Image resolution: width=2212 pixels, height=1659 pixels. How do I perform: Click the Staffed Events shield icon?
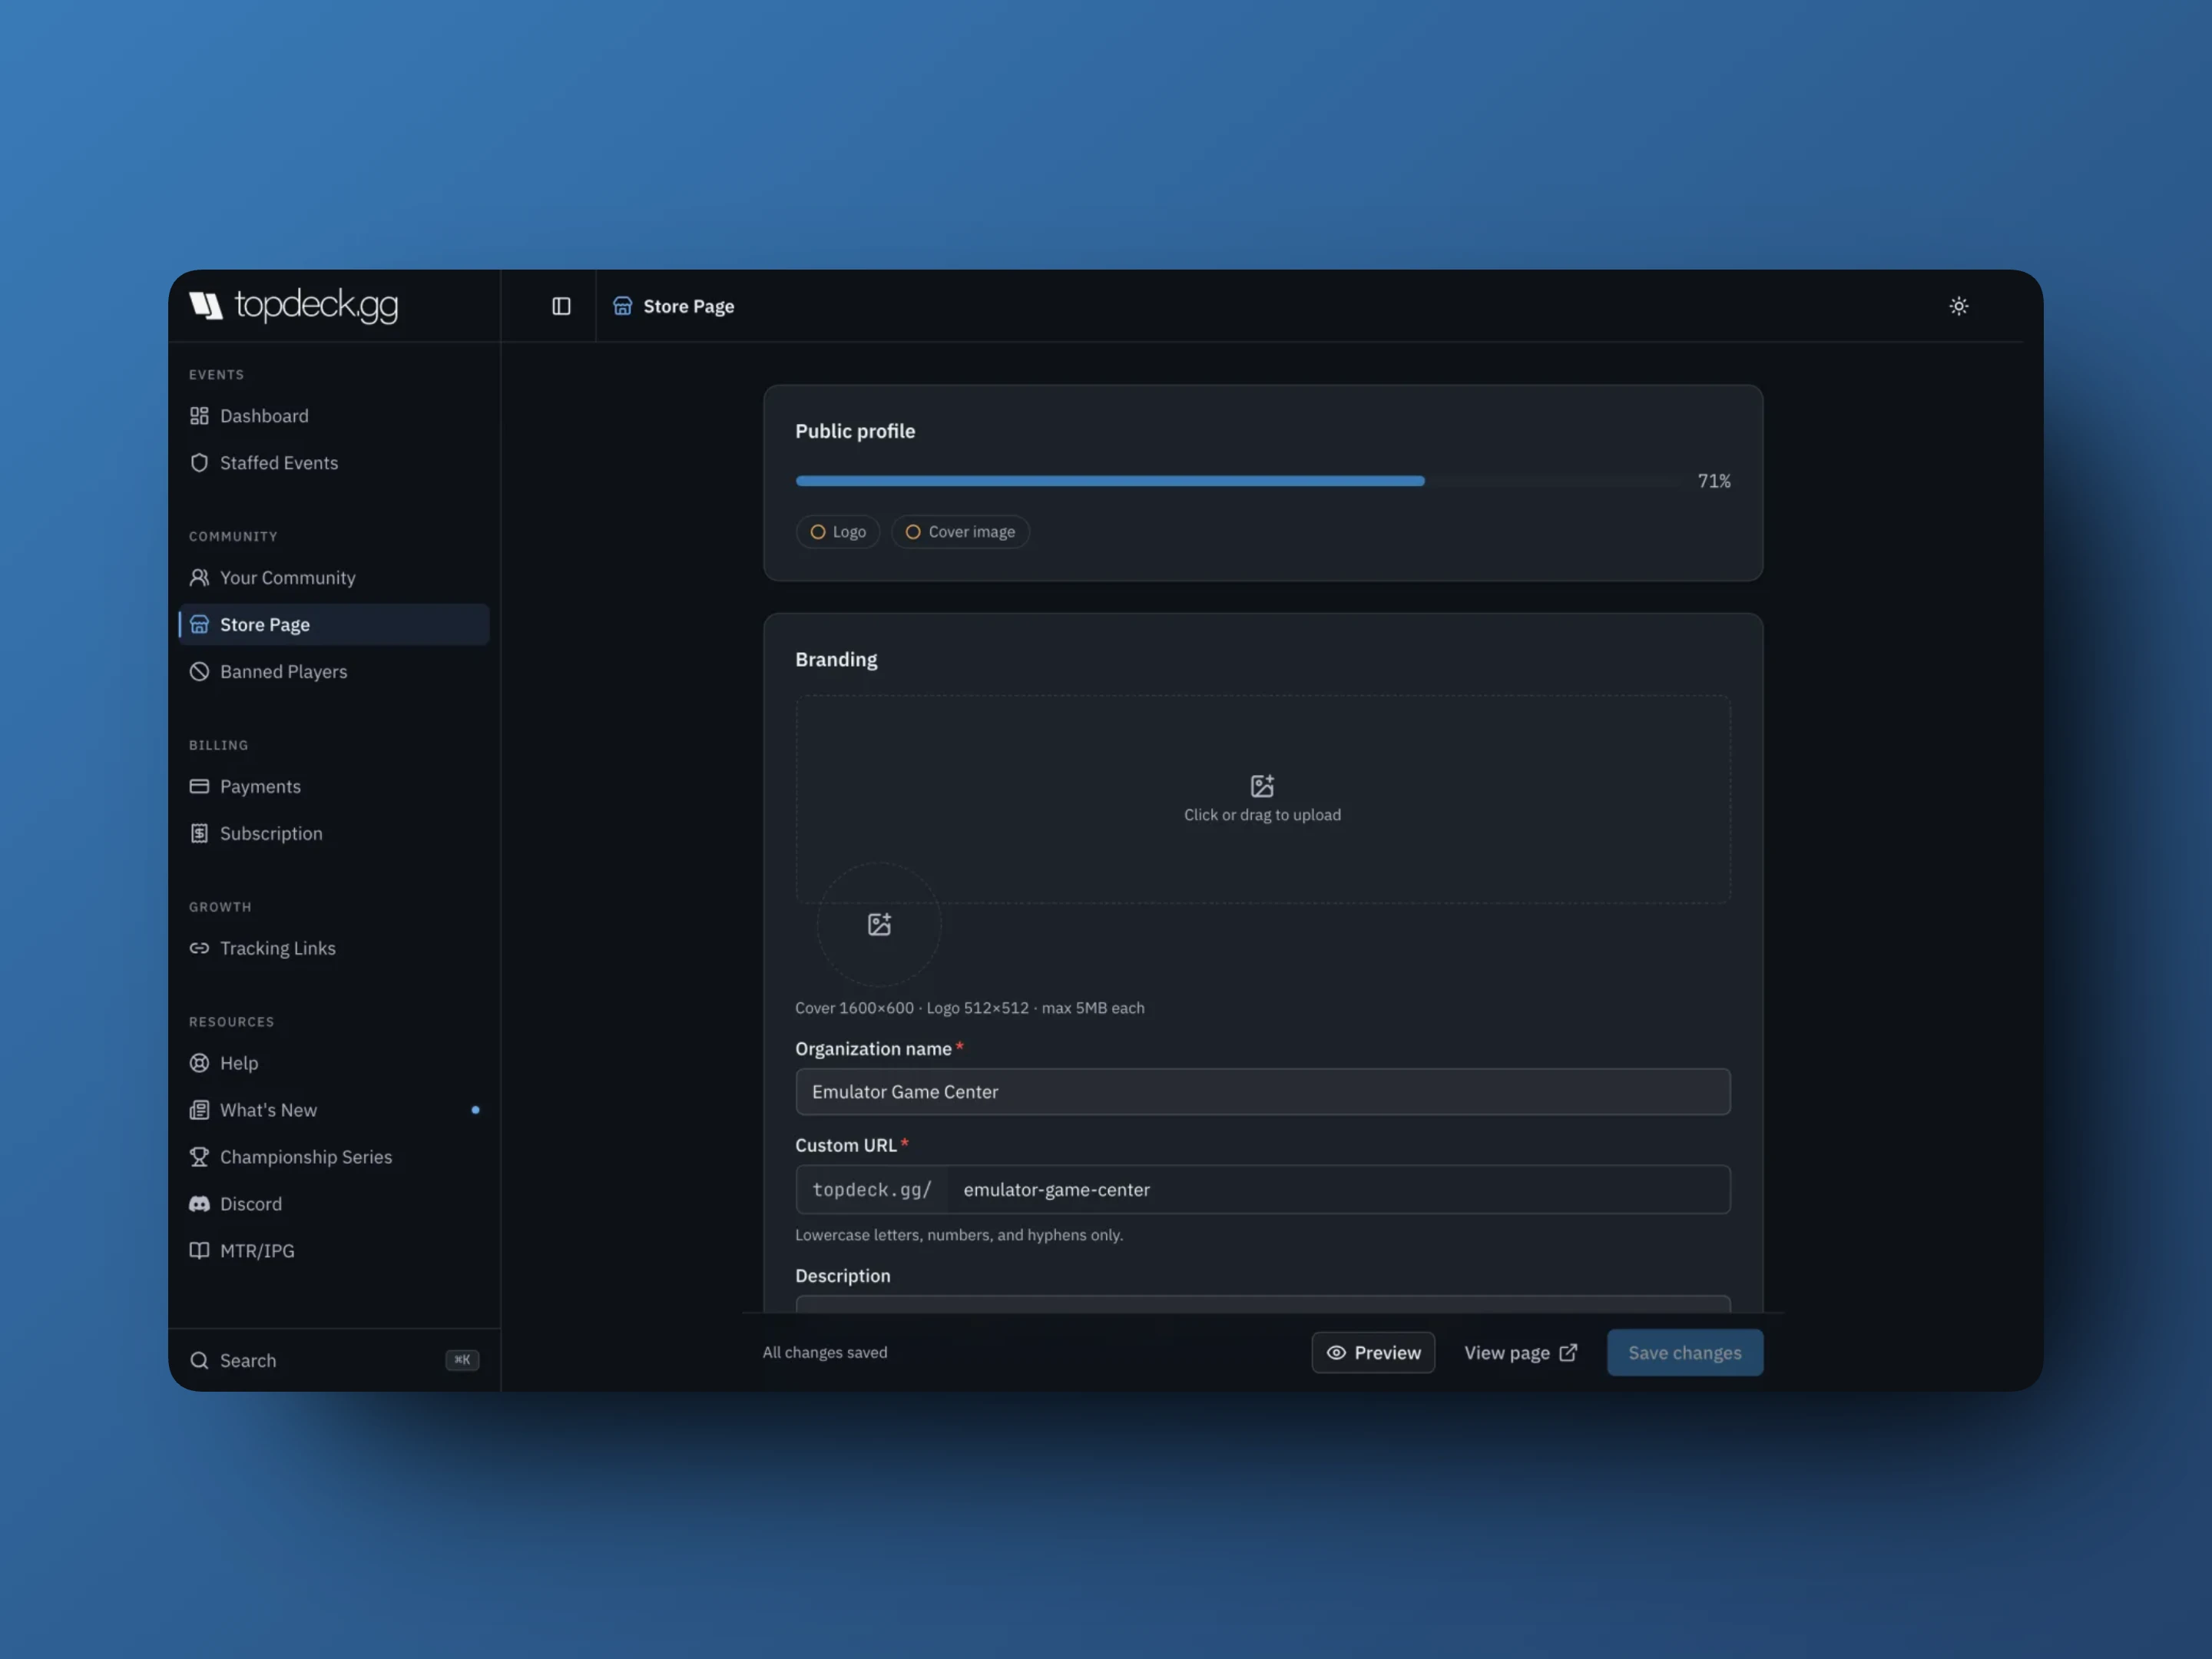coord(199,463)
